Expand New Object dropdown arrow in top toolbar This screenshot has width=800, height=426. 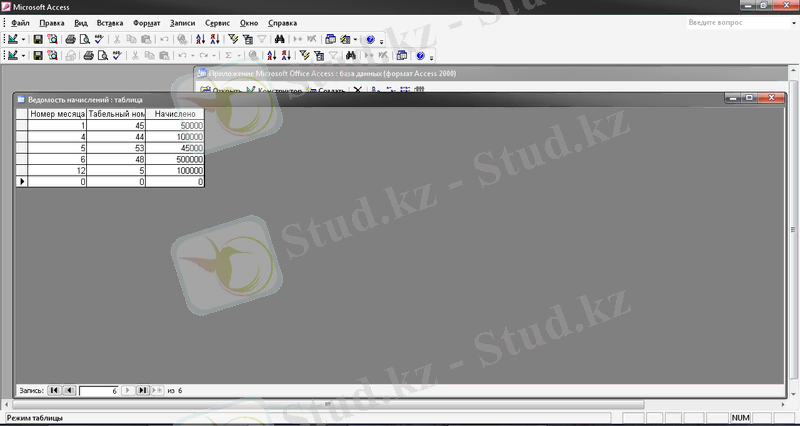click(x=355, y=39)
